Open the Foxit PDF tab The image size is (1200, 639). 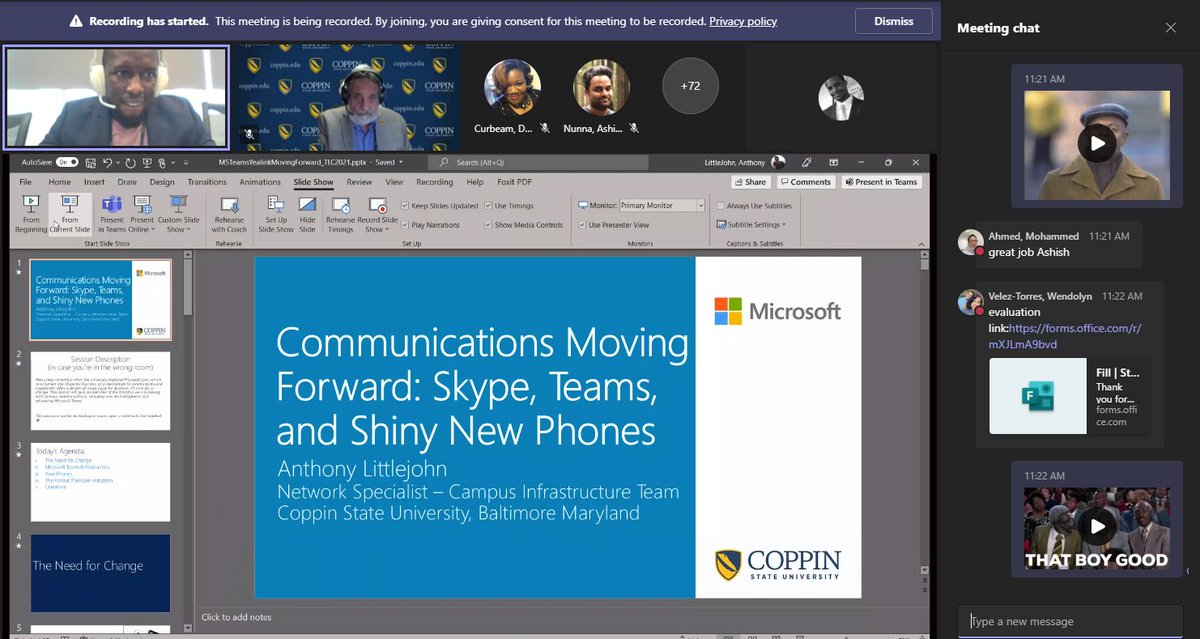coord(516,182)
